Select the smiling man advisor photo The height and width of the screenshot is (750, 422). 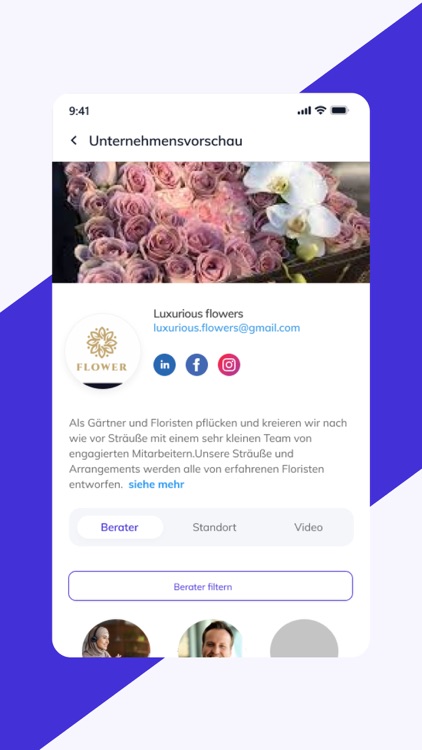coord(210,639)
